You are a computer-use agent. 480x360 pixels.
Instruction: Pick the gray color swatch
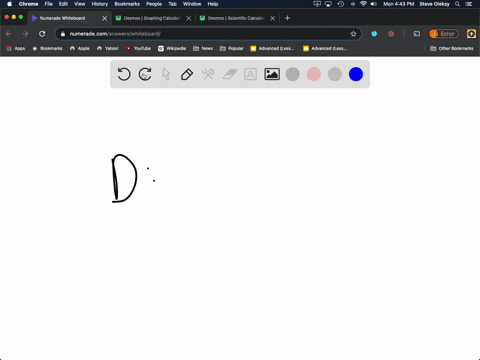[x=293, y=74]
